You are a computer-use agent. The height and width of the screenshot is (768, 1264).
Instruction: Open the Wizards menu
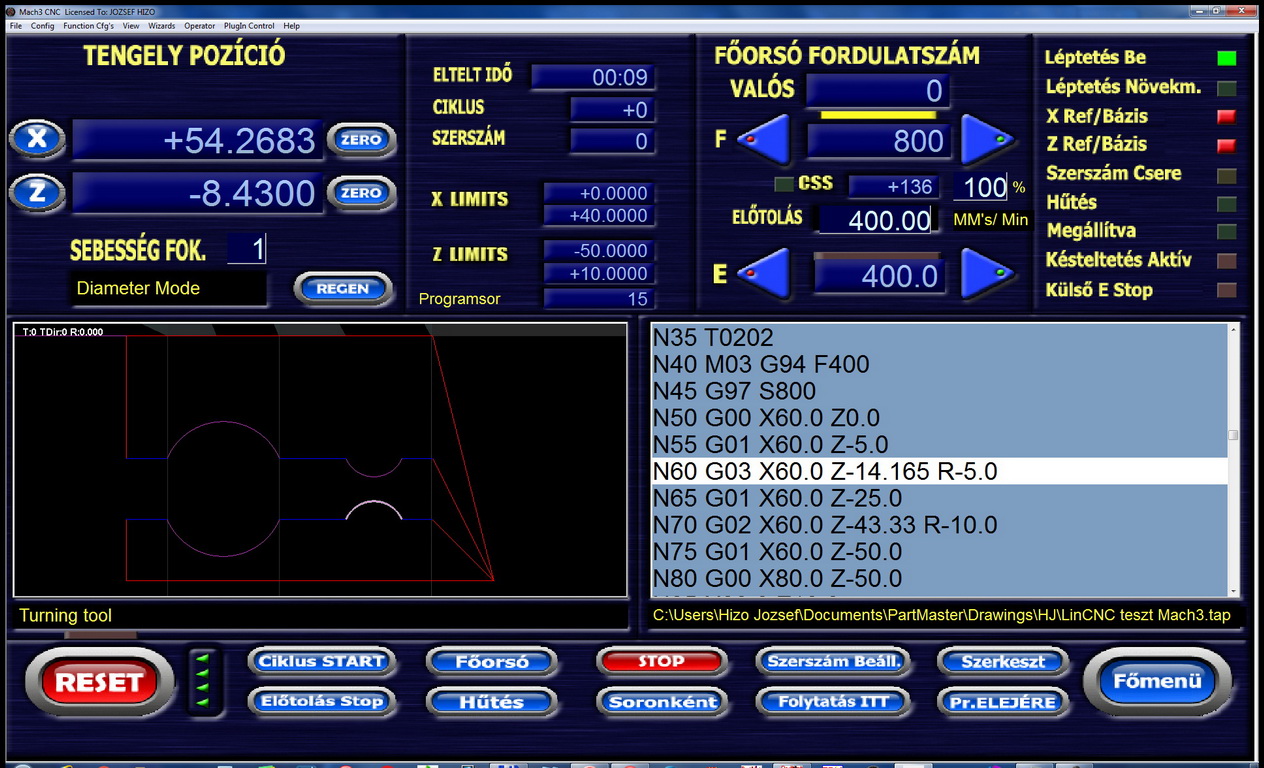click(162, 26)
